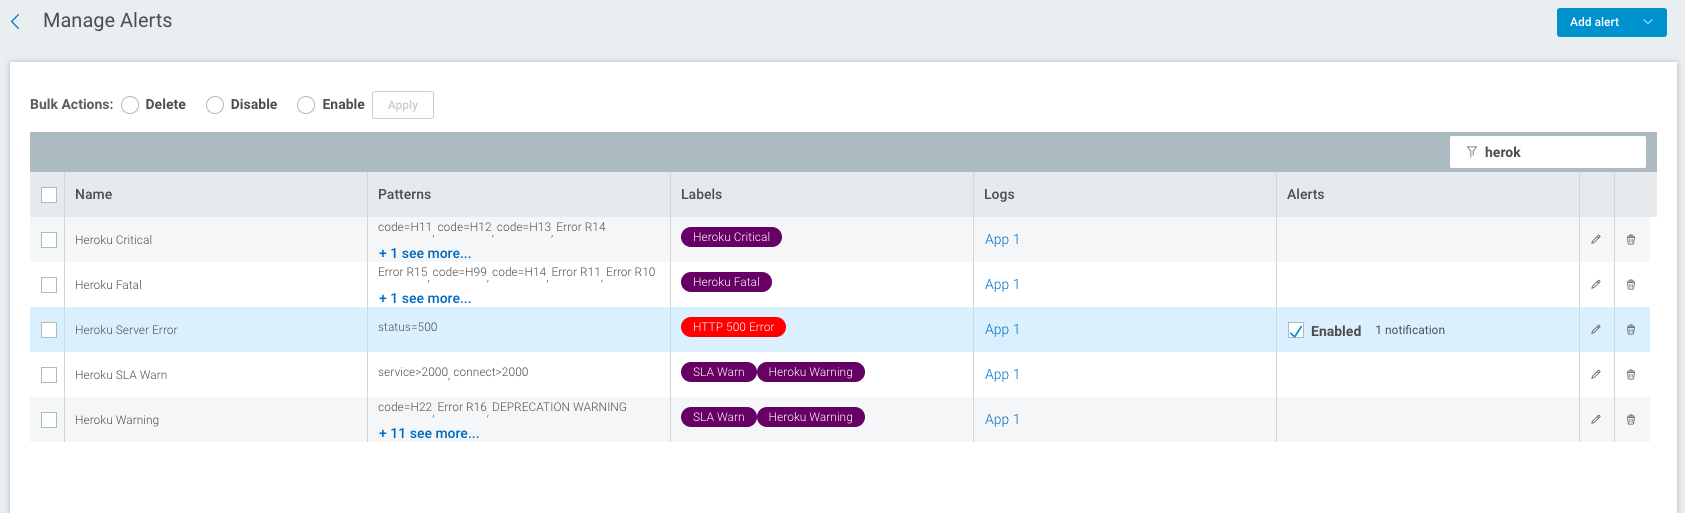Select the Delete bulk action radio
Image resolution: width=1685 pixels, height=513 pixels.
pos(130,105)
